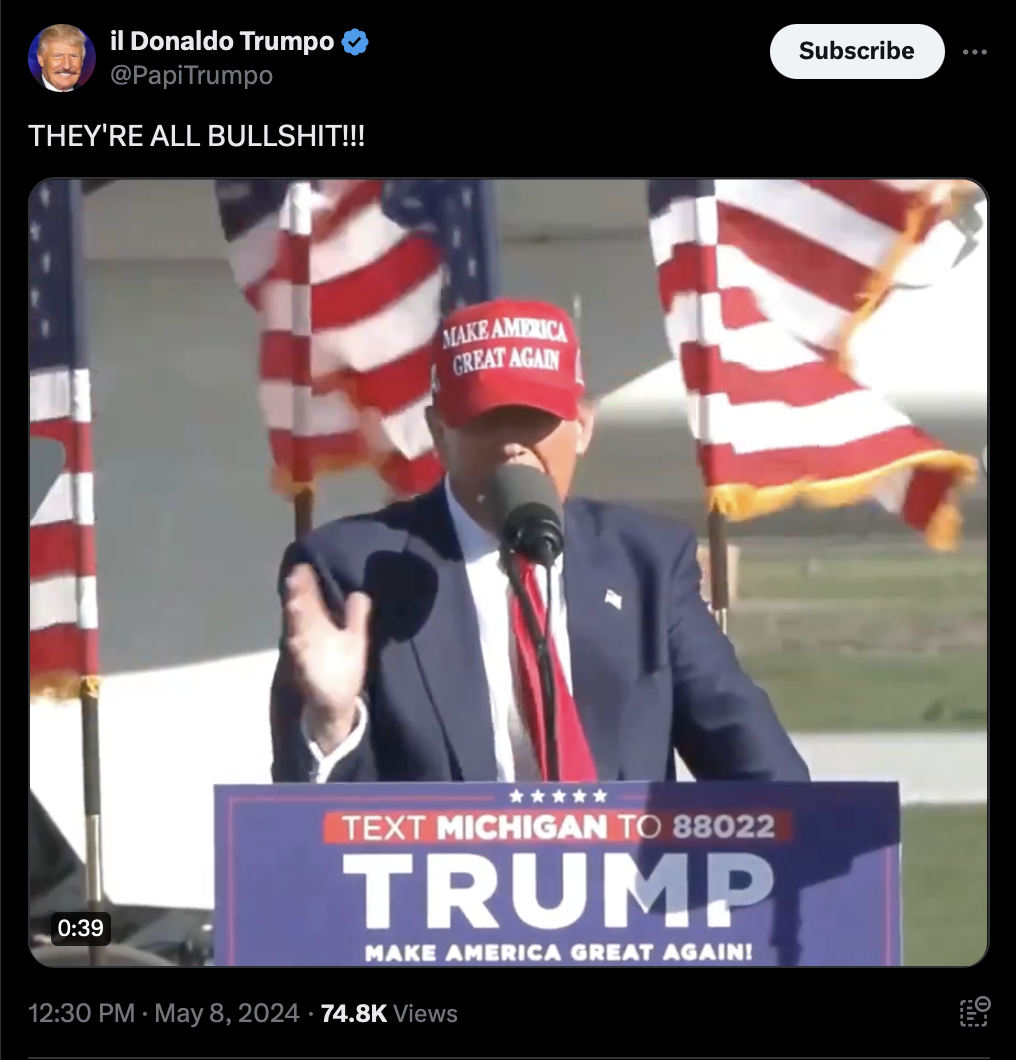Open the three-dot more options menu
The width and height of the screenshot is (1016, 1060).
[x=974, y=51]
